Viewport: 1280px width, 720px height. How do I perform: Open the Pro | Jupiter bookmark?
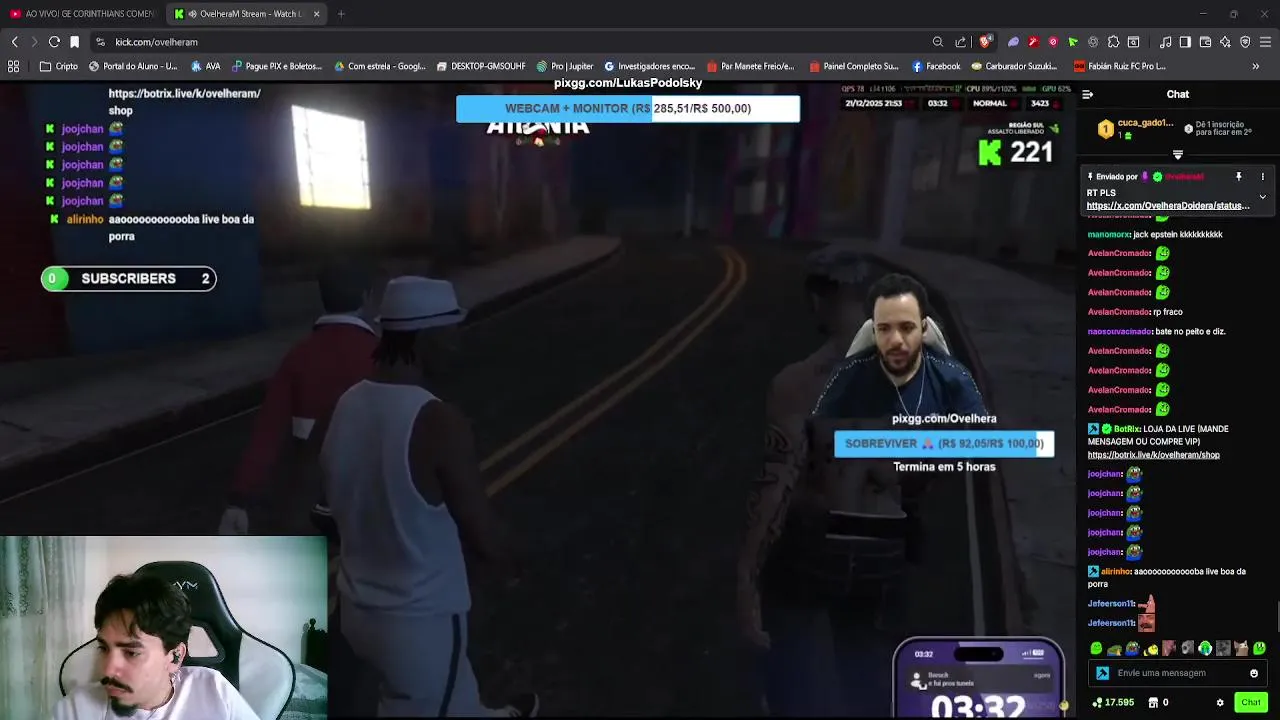pos(565,66)
